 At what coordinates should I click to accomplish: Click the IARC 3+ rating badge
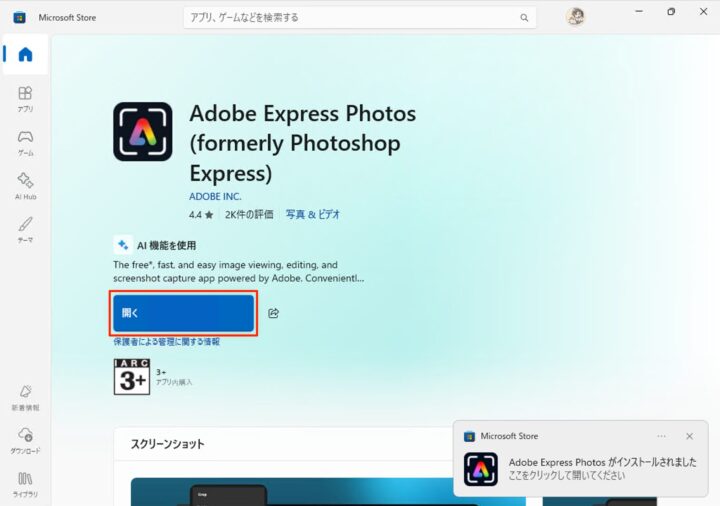131,376
